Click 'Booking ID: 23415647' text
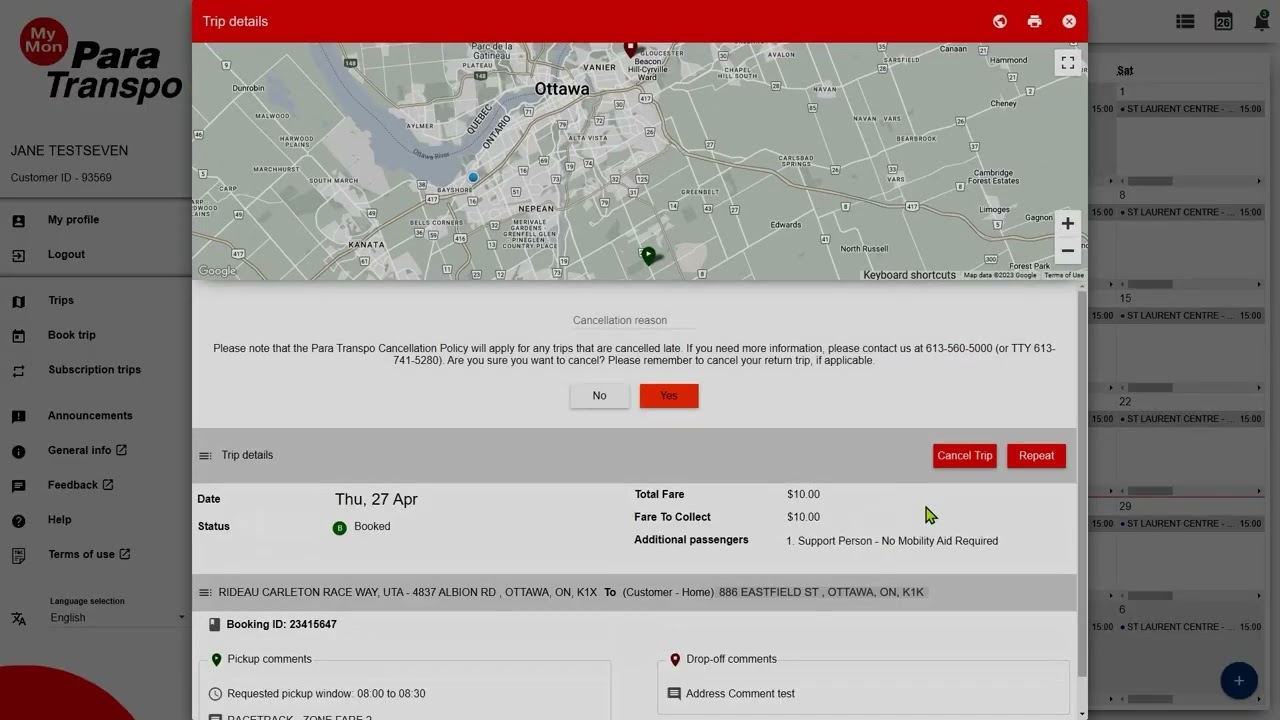Viewport: 1280px width, 720px height. tap(281, 625)
